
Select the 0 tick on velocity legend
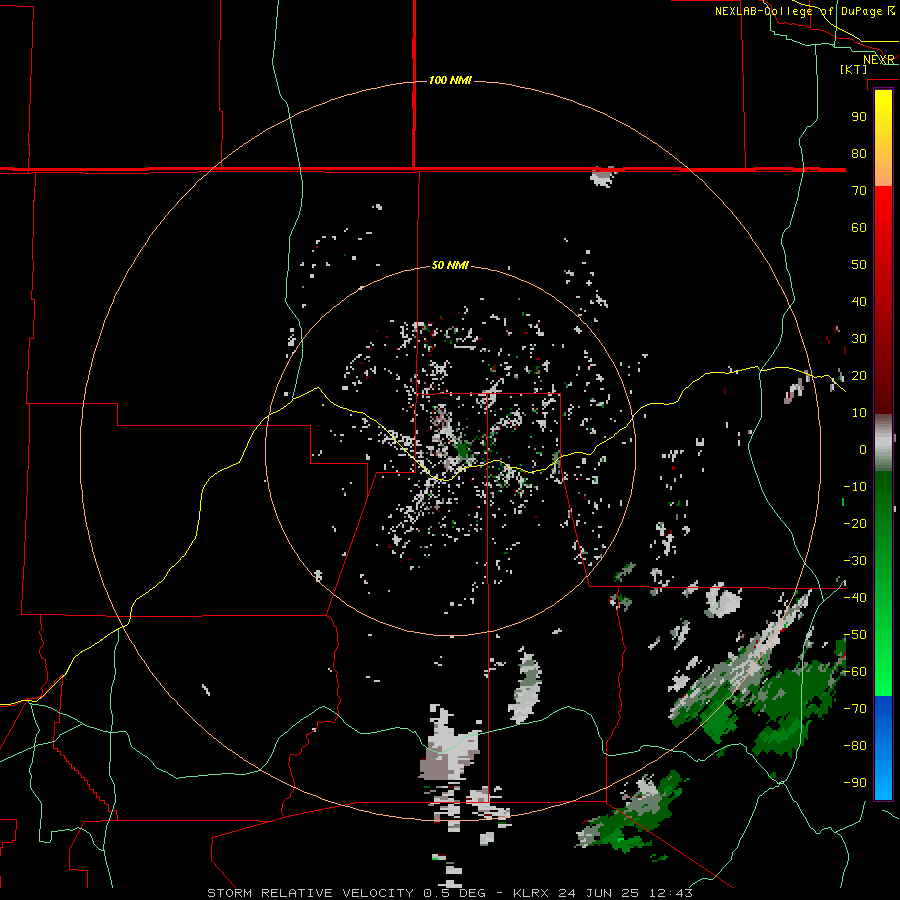coord(863,450)
